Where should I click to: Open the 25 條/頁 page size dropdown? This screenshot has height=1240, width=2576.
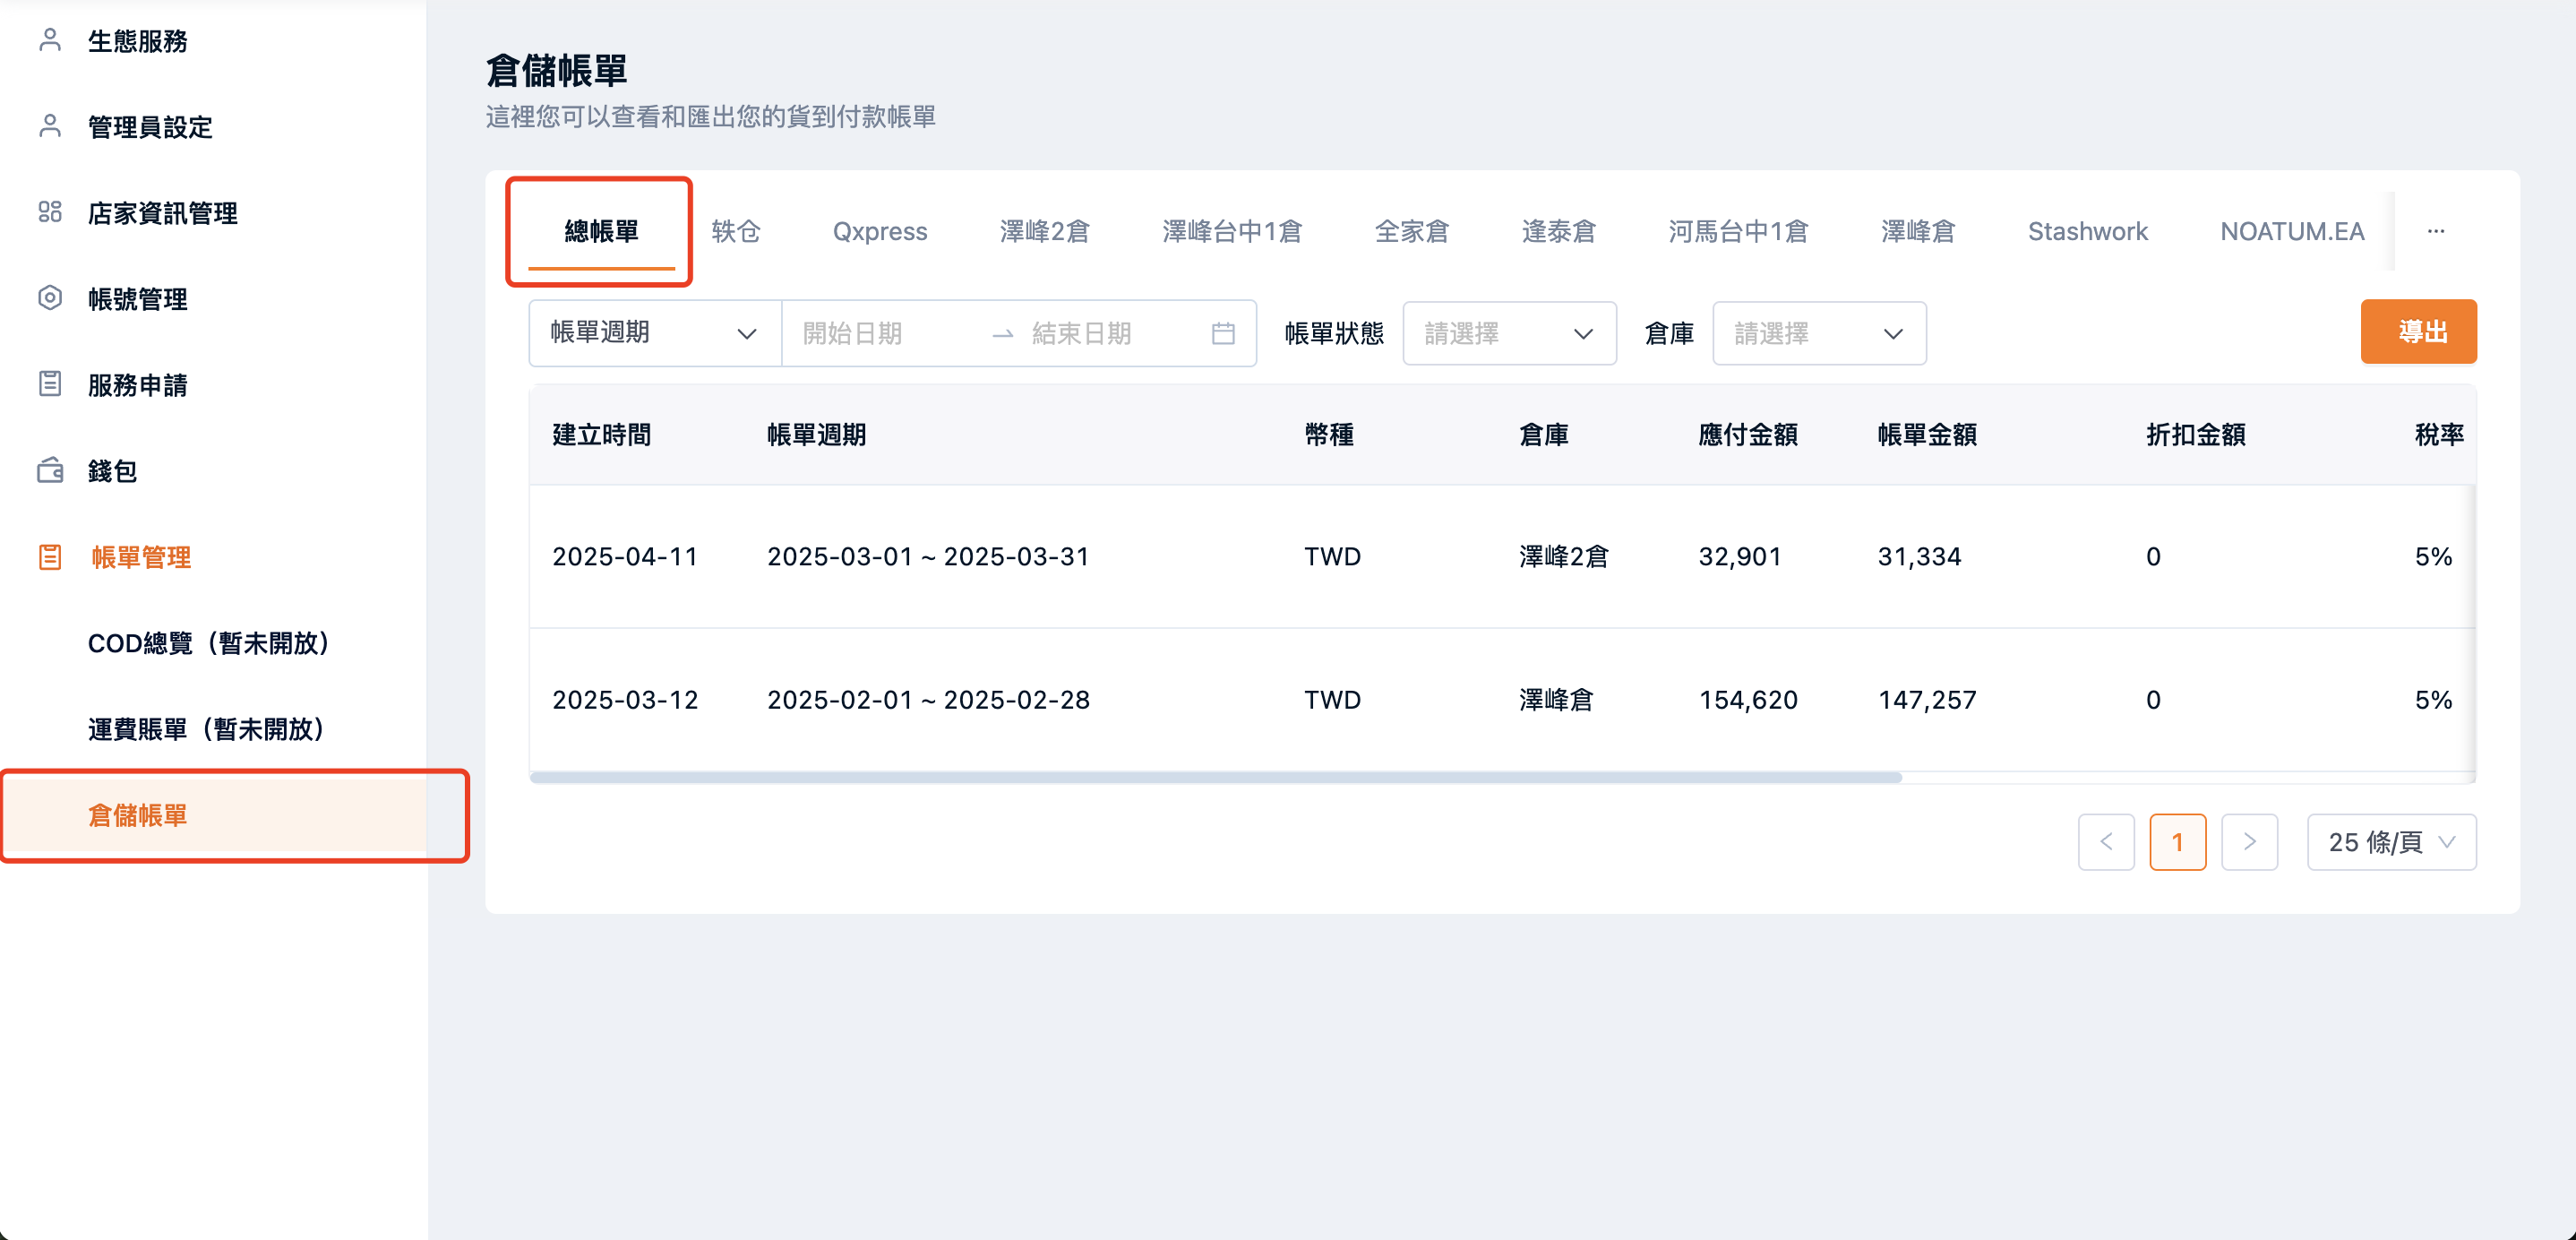coord(2391,842)
